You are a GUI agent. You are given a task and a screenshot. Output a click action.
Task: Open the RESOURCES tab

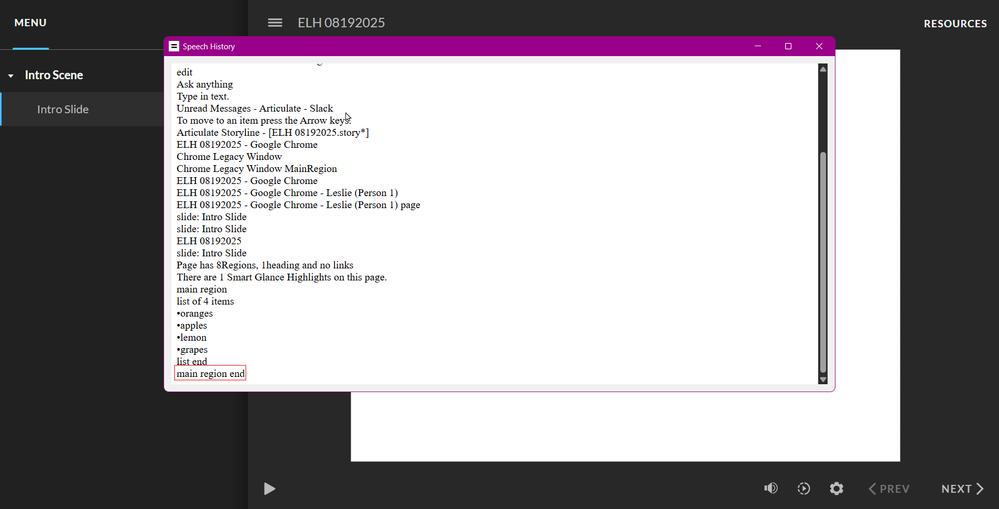955,24
